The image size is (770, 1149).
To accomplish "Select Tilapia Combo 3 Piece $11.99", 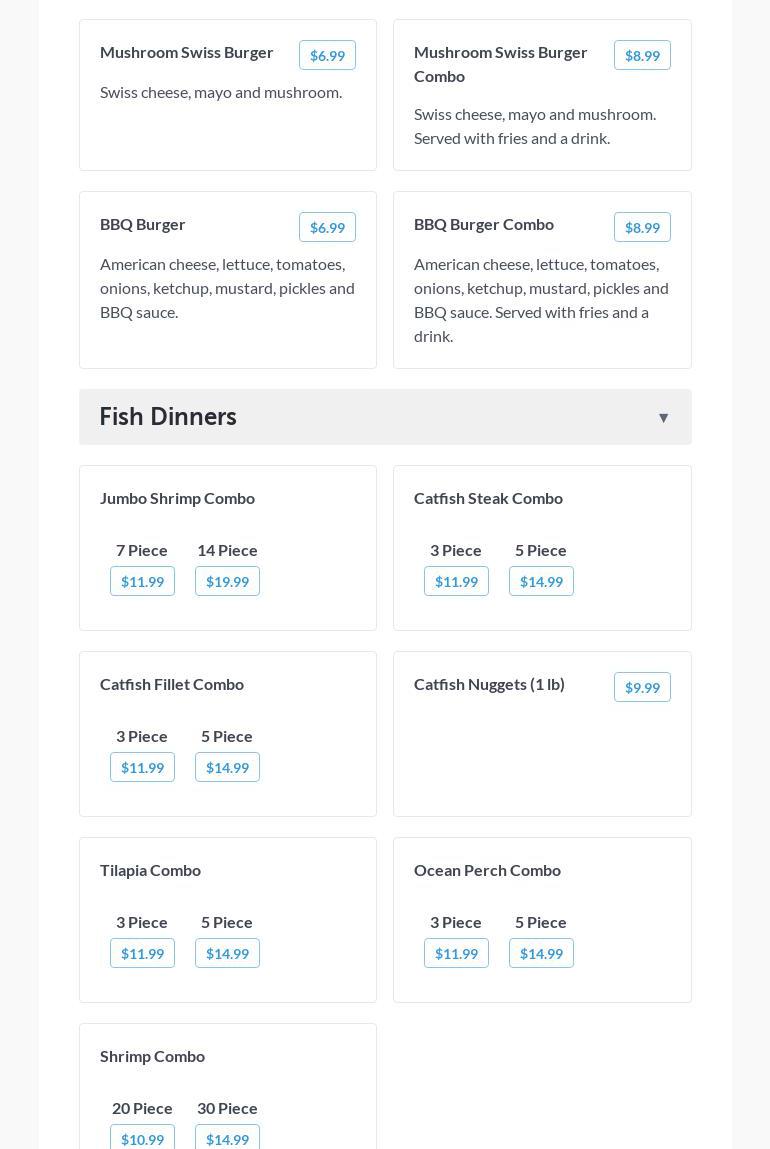I will click(142, 954).
